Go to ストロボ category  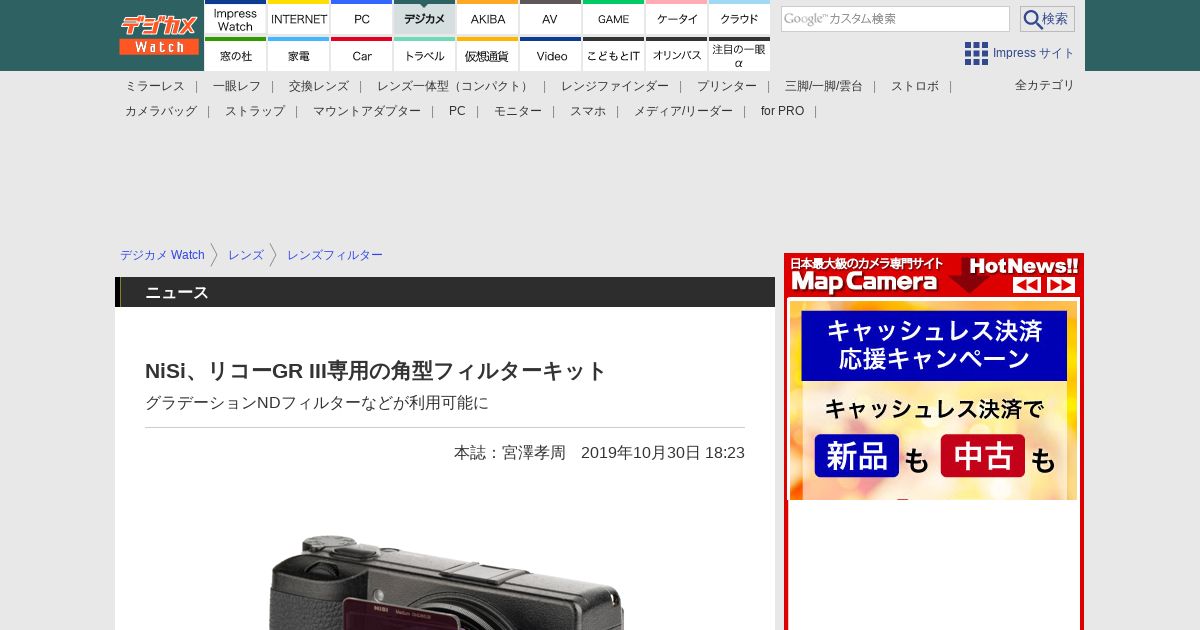[x=915, y=86]
